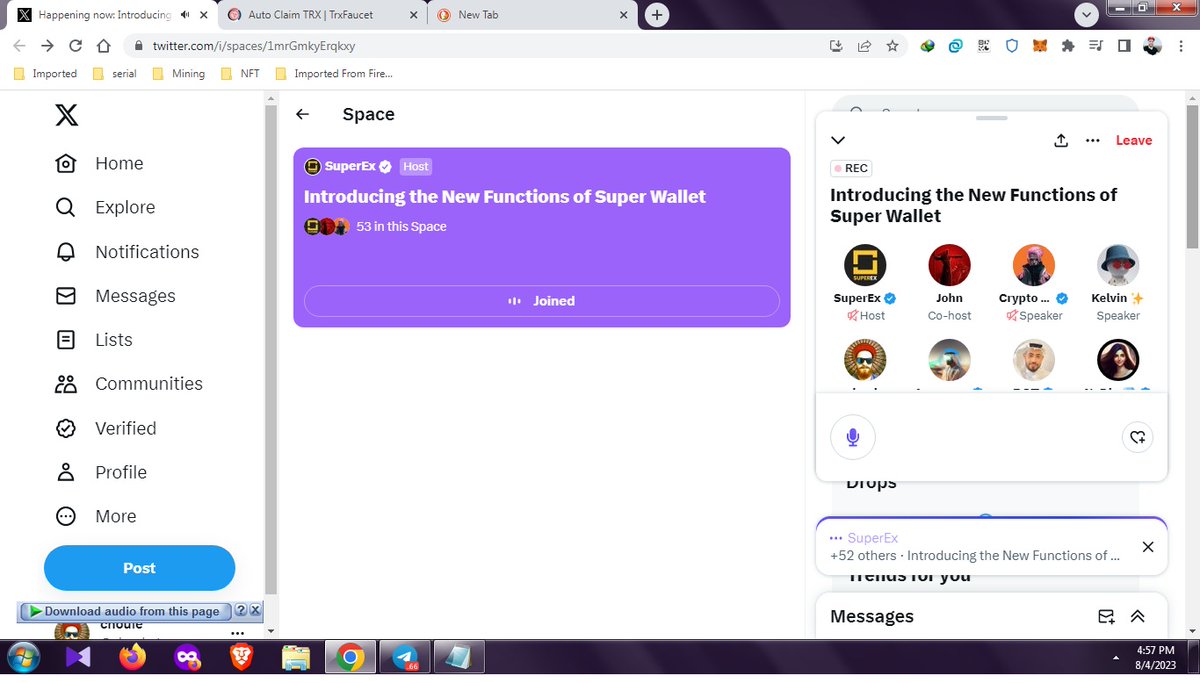Open the tab search dropdown chevron

1087,15
